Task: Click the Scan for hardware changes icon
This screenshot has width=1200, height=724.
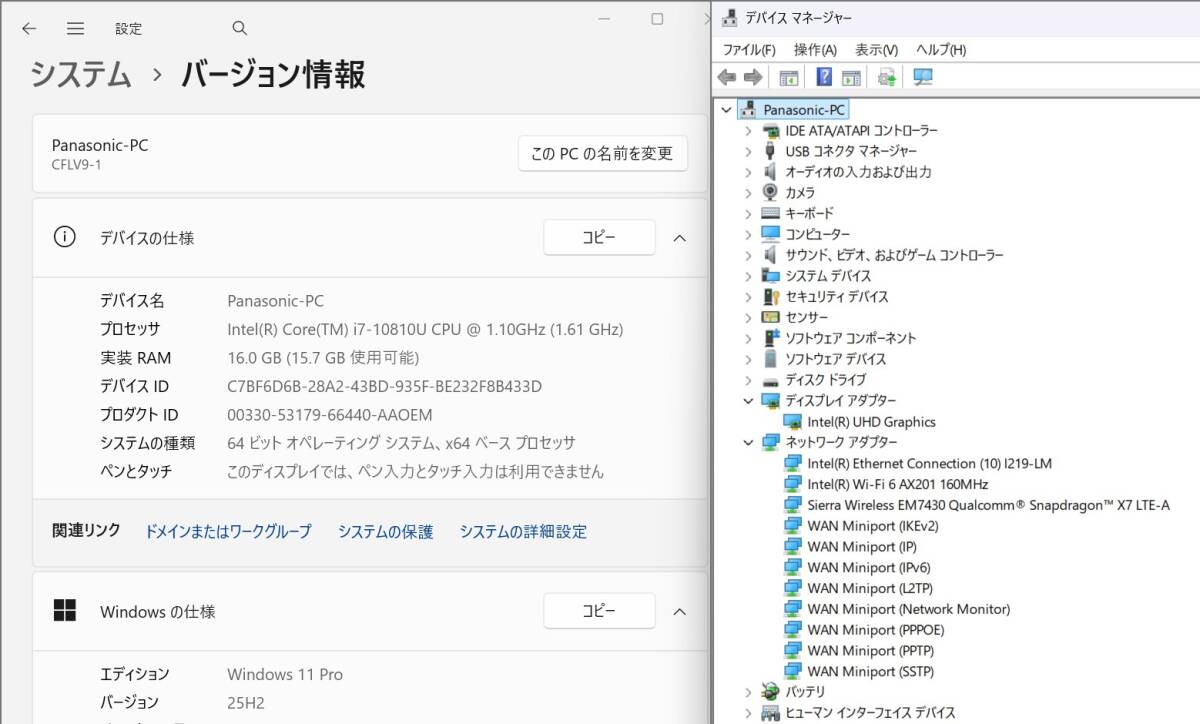Action: coord(922,77)
